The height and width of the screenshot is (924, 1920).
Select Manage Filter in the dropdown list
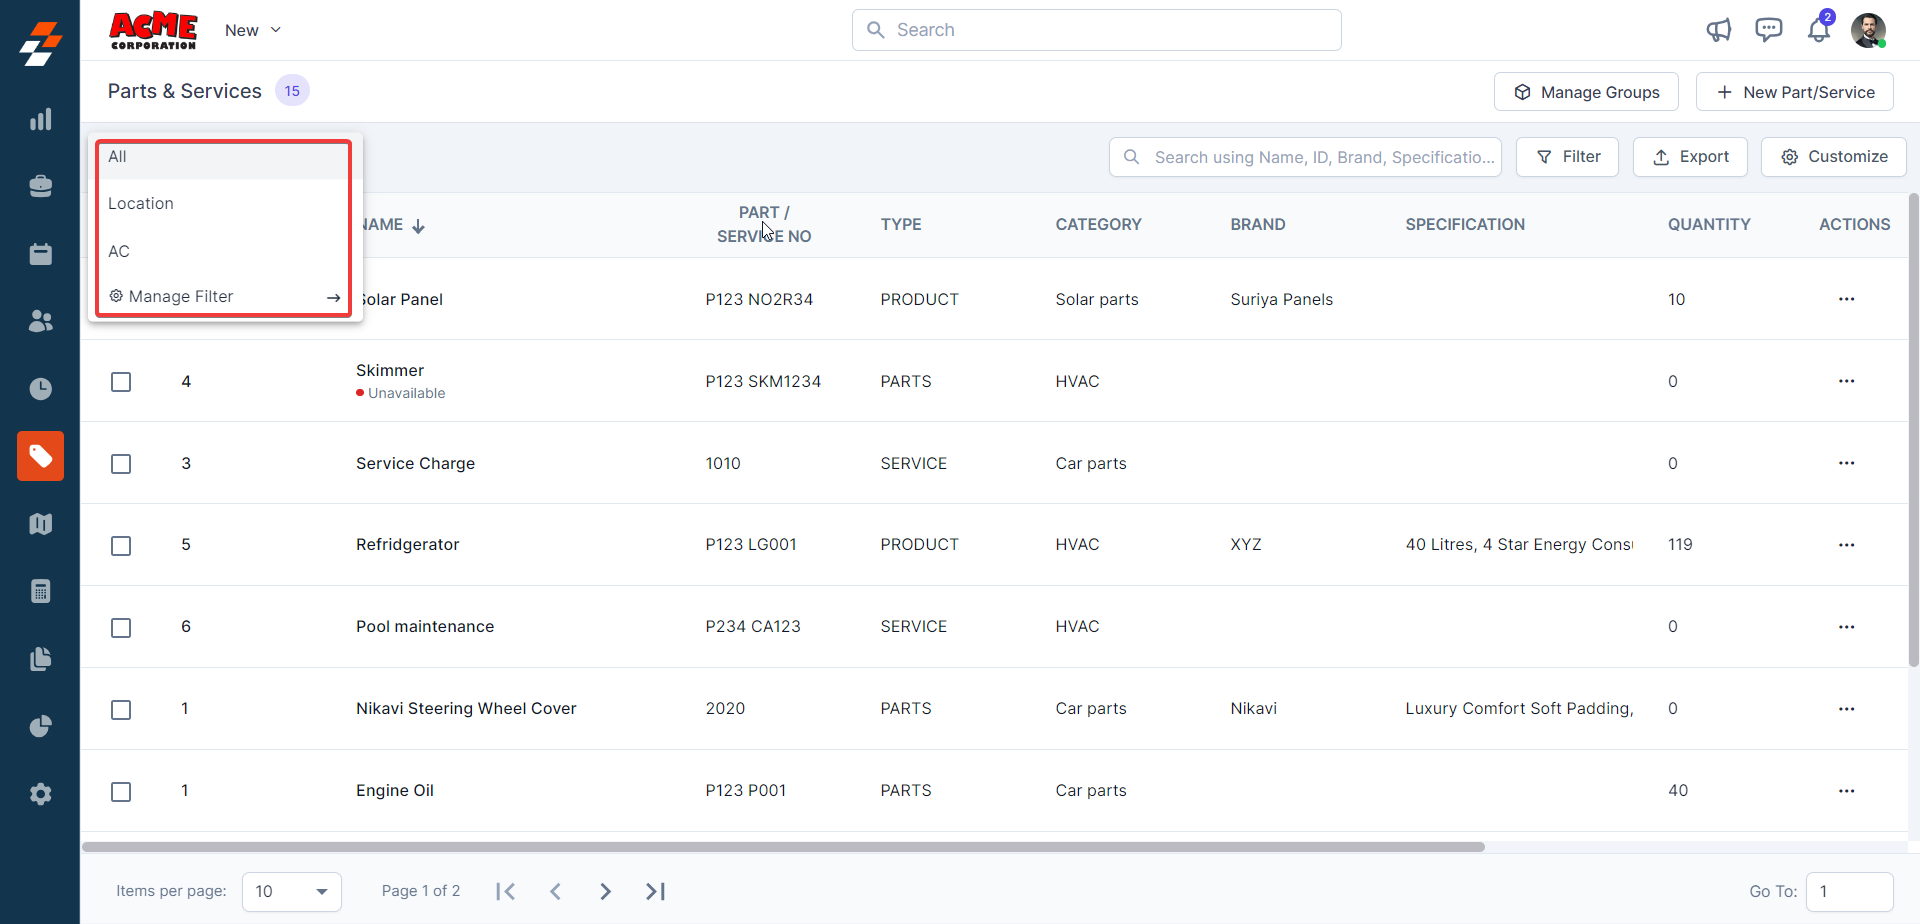pos(181,297)
